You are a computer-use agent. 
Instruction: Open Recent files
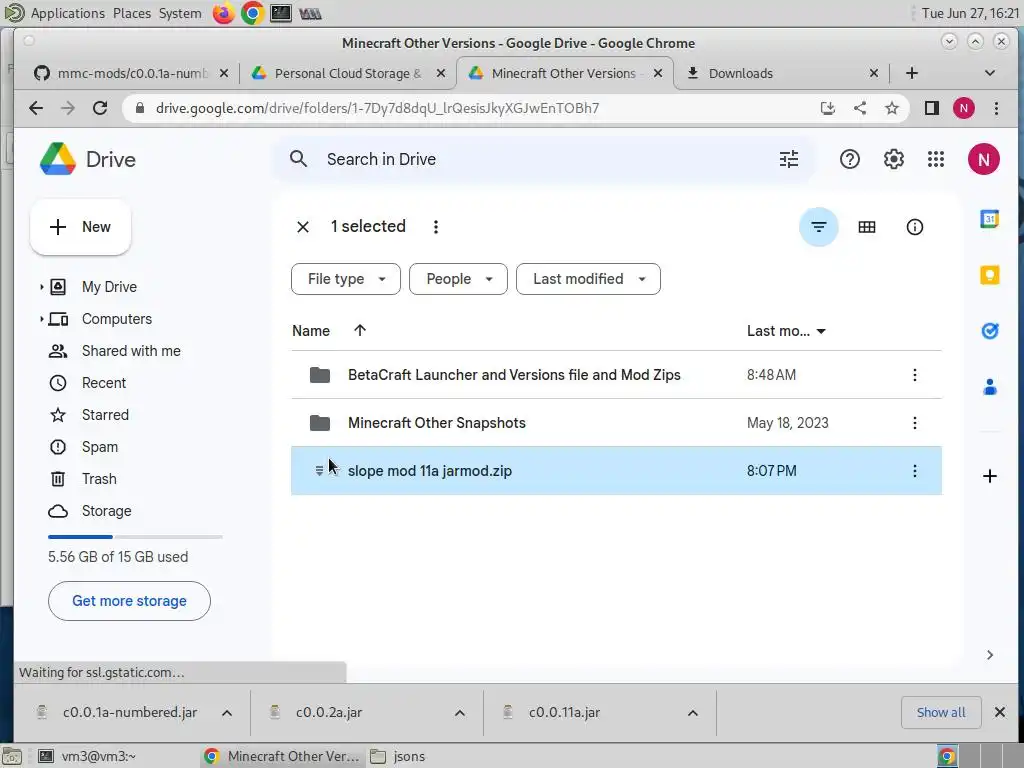103,383
